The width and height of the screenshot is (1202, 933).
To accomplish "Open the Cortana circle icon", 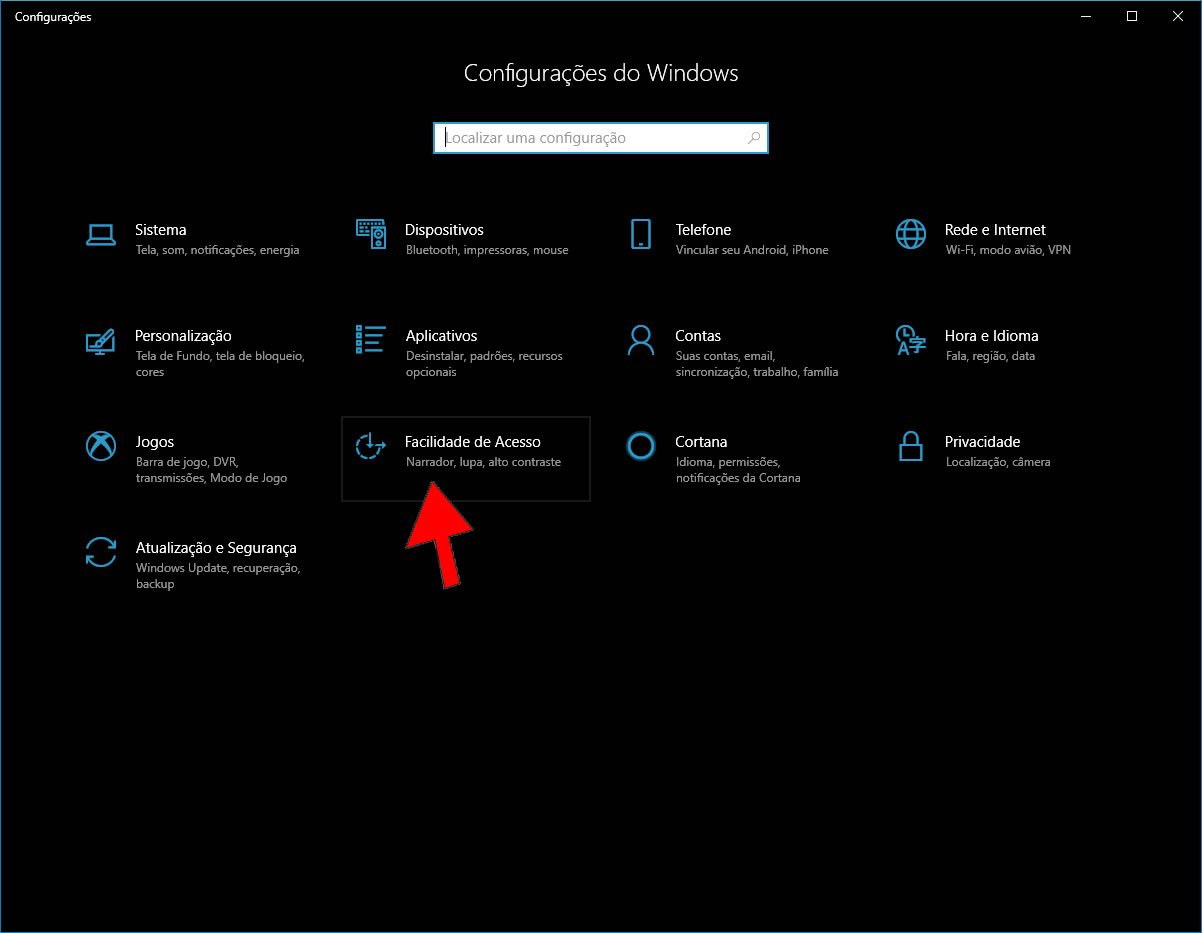I will (x=641, y=446).
